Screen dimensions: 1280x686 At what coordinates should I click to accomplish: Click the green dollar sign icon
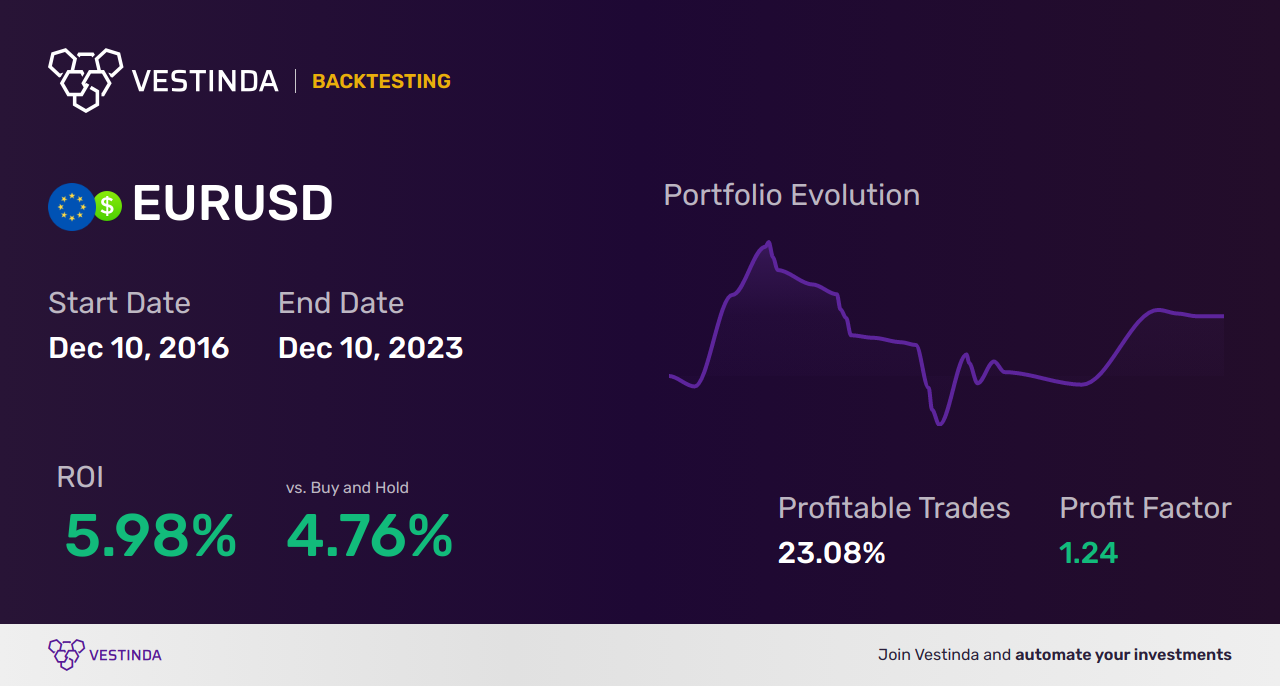[x=107, y=206]
